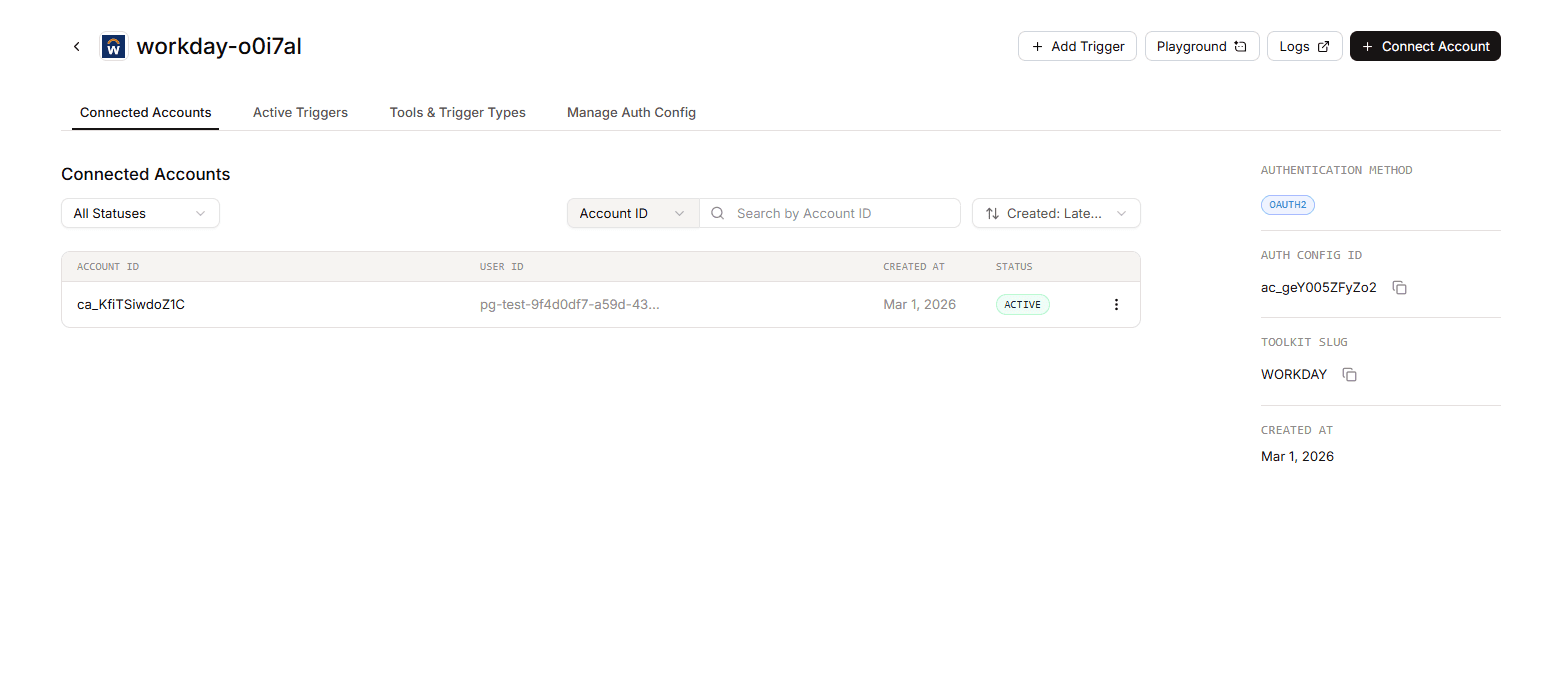Open the Account ID search-type dropdown
Viewport: 1558px width, 684px height.
633,213
